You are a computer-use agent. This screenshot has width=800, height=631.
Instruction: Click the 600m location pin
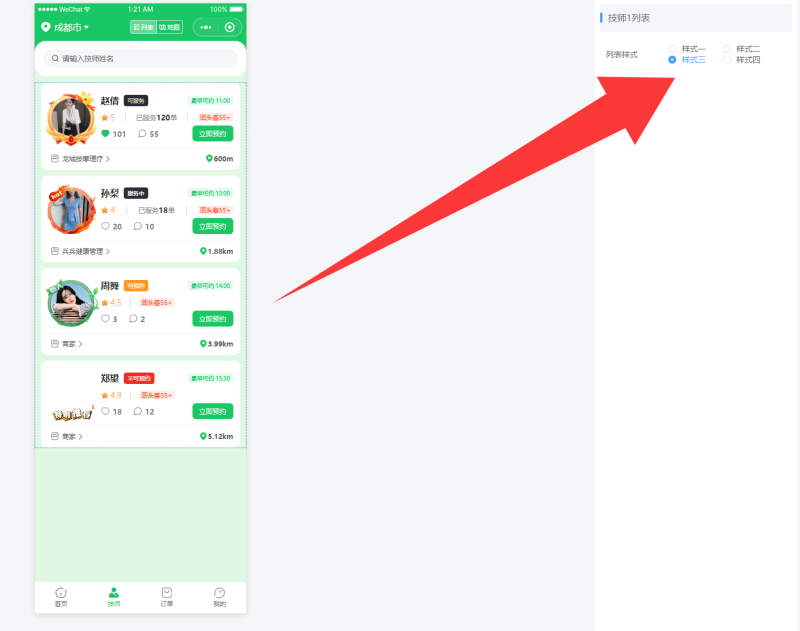(x=209, y=159)
